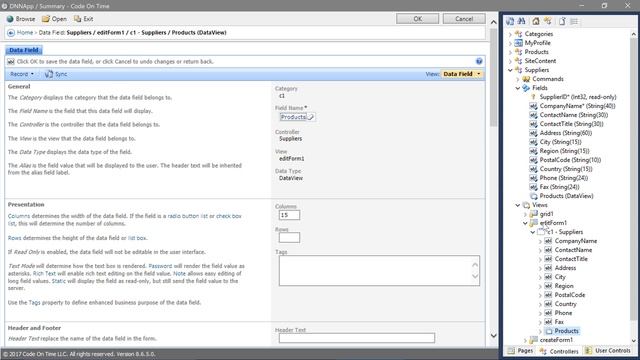640x360 pixels.
Task: Click the Browse toolbar label
Action: [x=25, y=19]
